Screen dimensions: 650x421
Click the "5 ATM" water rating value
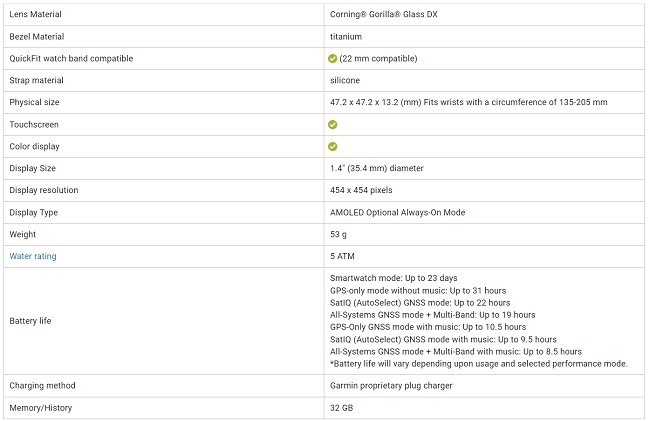click(x=342, y=256)
